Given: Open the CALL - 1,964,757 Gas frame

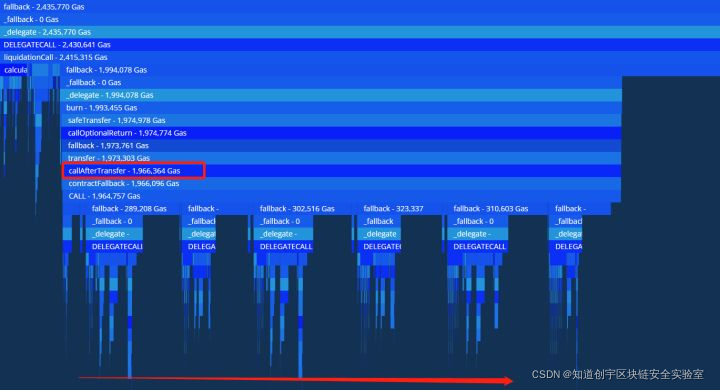Looking at the screenshot, I should click(341, 196).
